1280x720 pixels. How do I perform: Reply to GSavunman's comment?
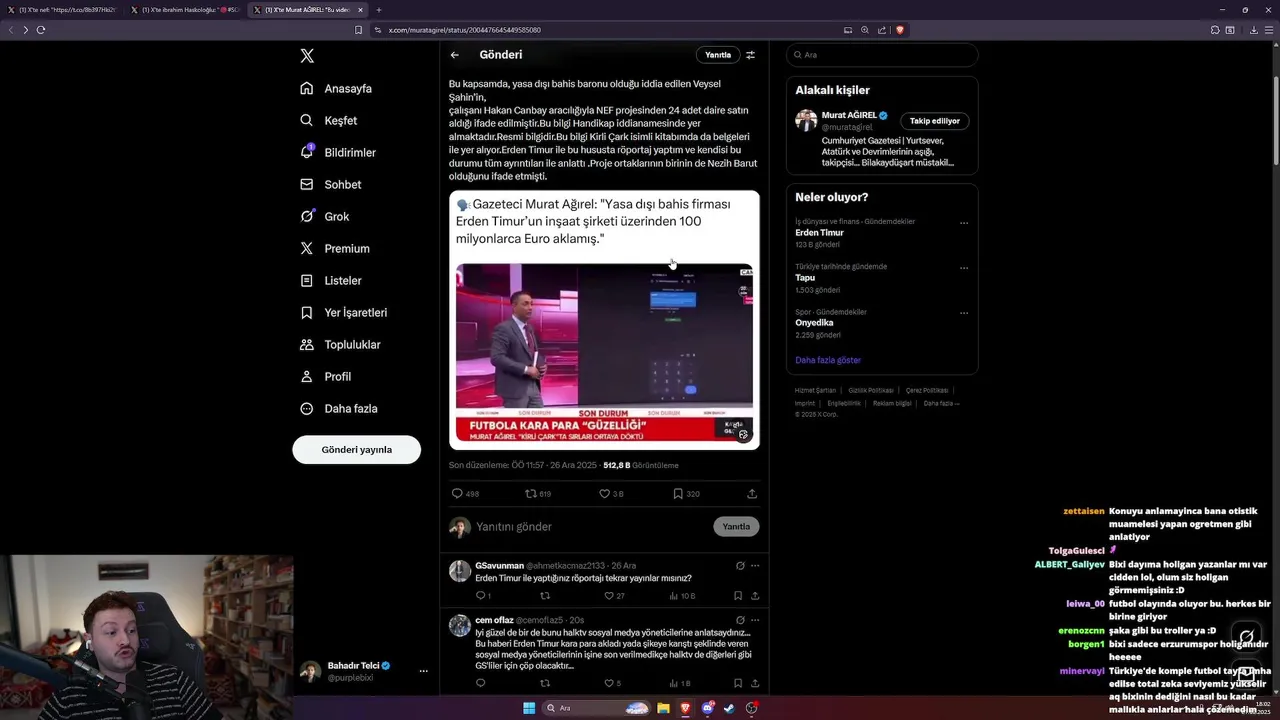click(480, 596)
